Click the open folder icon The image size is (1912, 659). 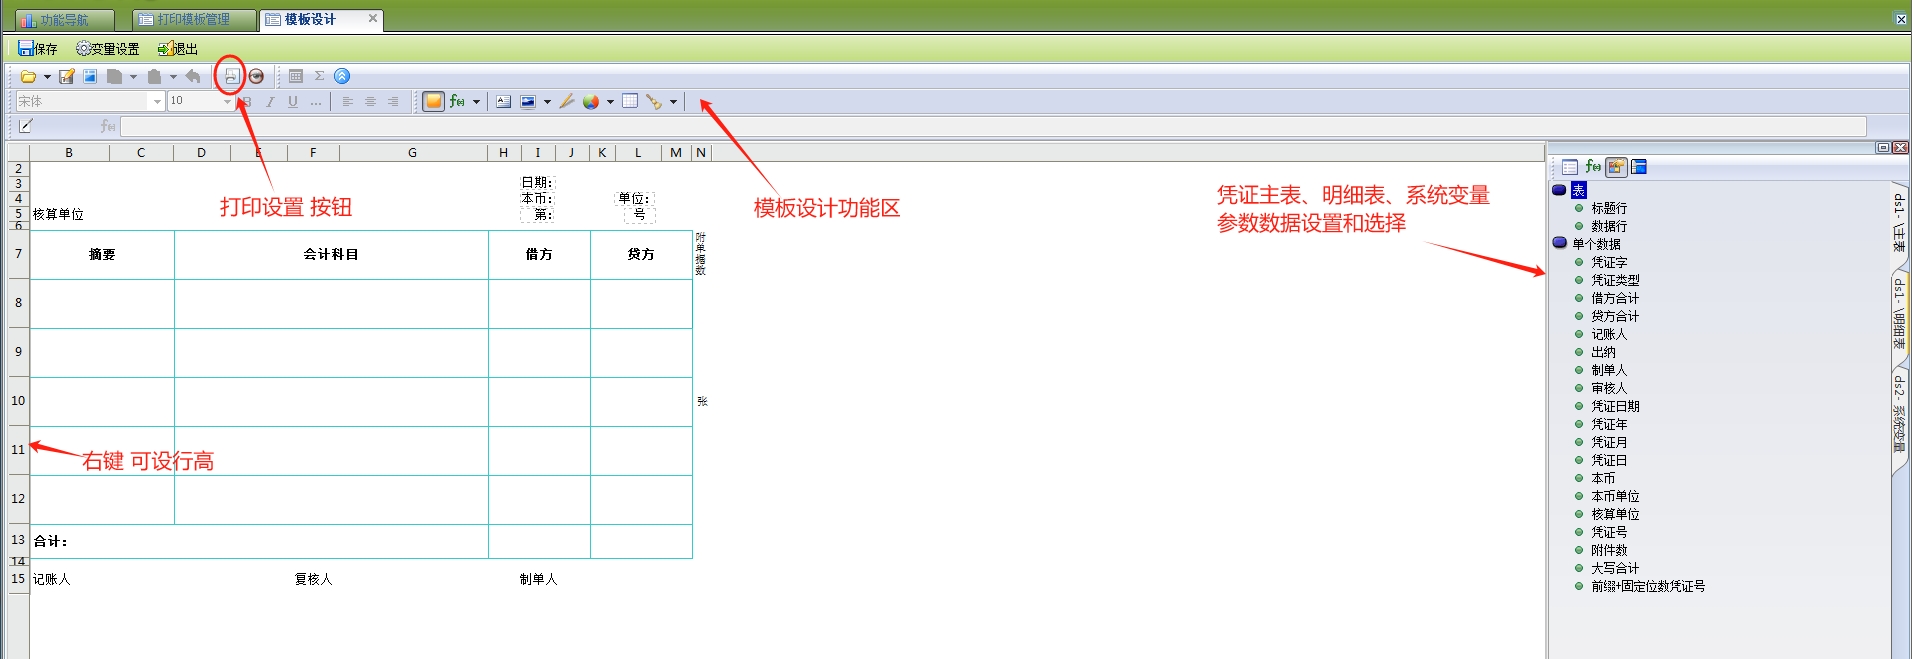[x=29, y=76]
